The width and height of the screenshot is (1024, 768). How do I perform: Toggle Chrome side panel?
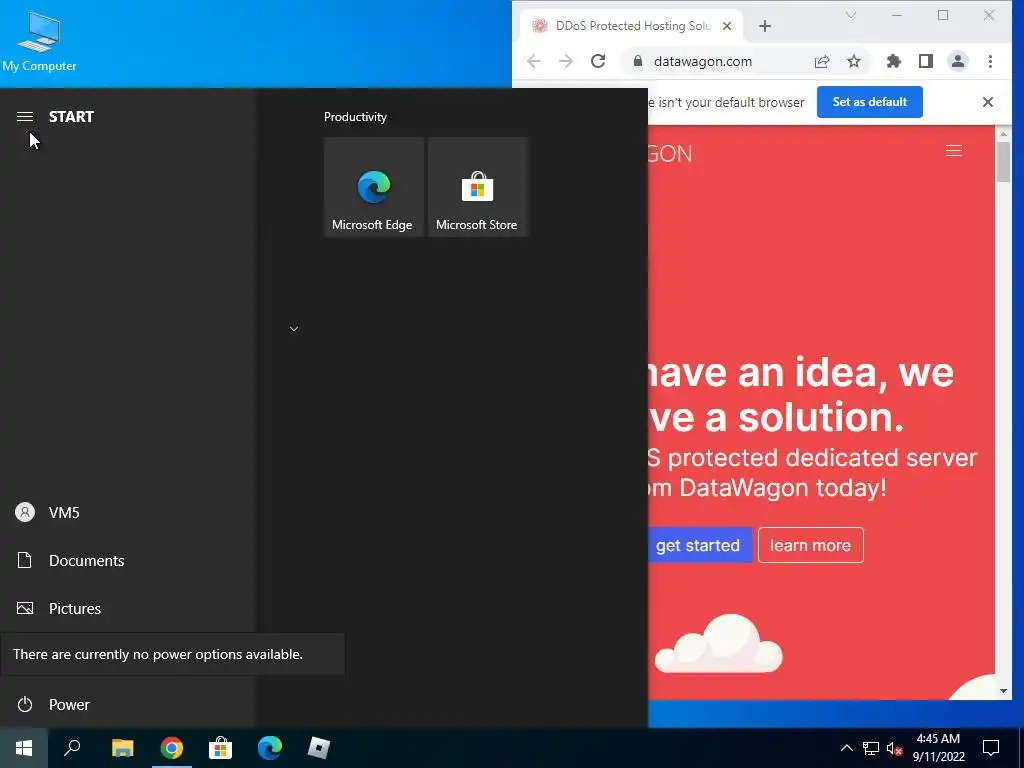925,61
